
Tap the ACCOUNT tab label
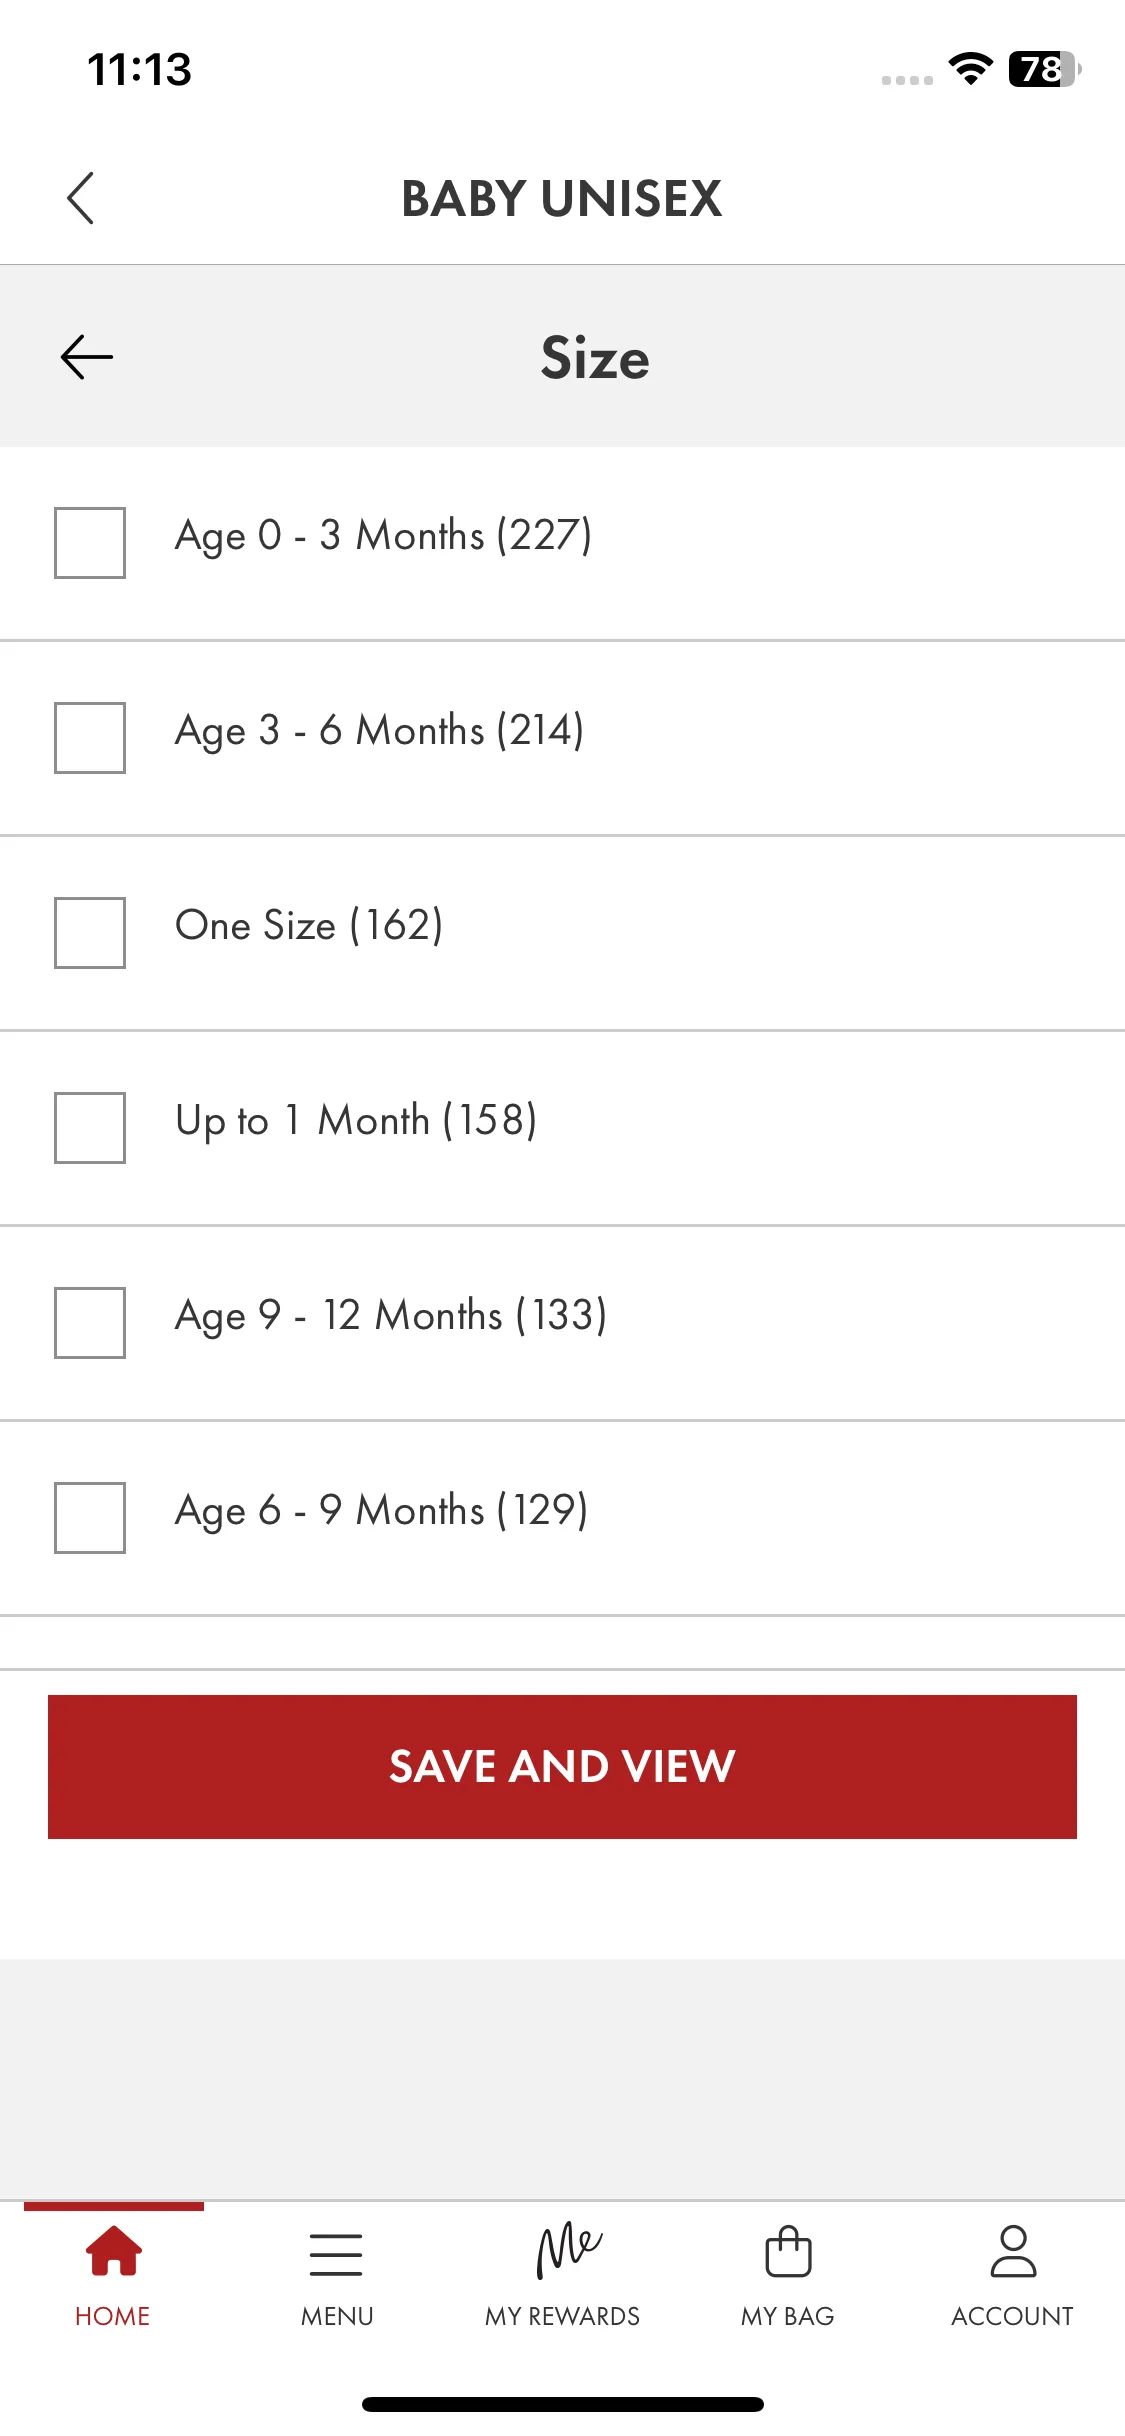pos(1012,2316)
